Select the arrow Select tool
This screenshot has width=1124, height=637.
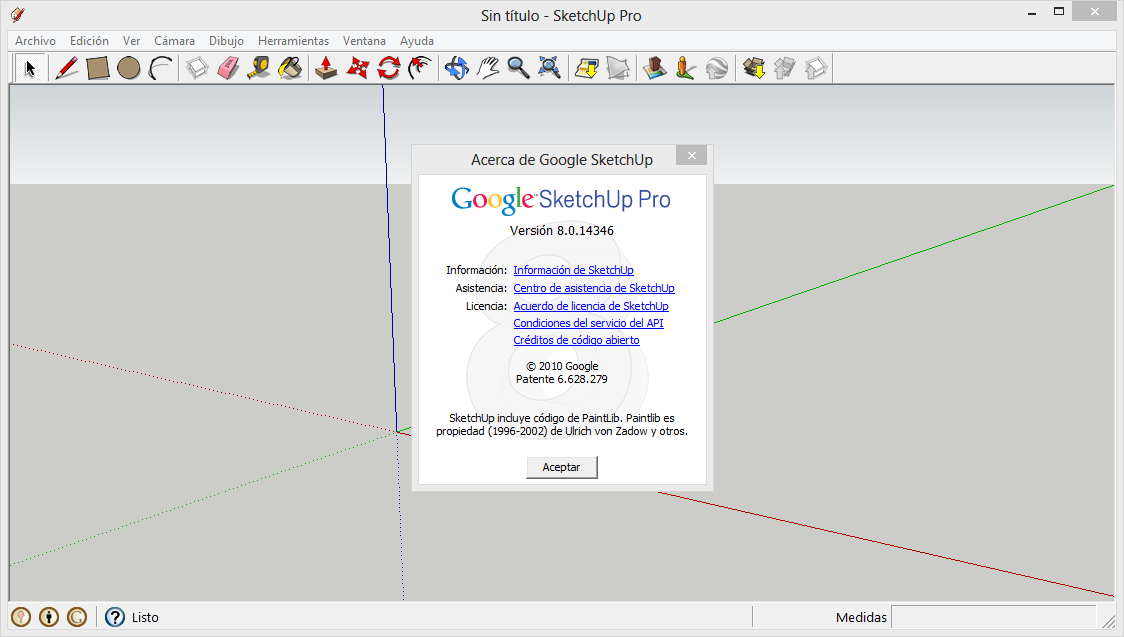(x=29, y=68)
